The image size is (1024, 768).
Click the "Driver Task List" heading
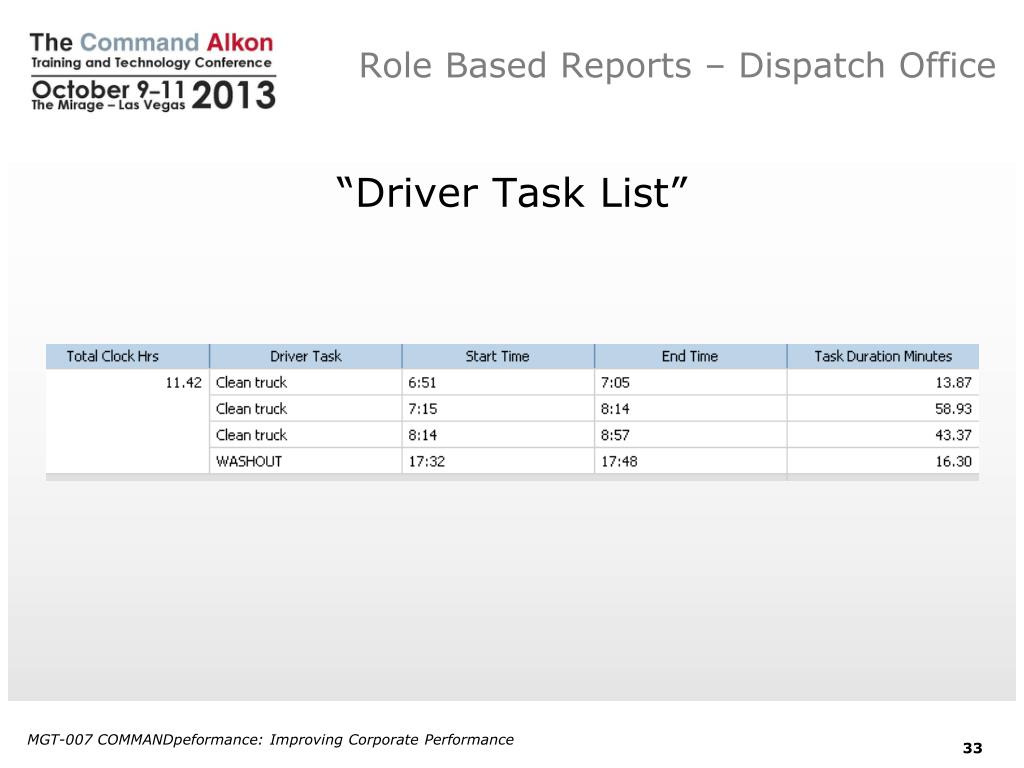point(512,193)
